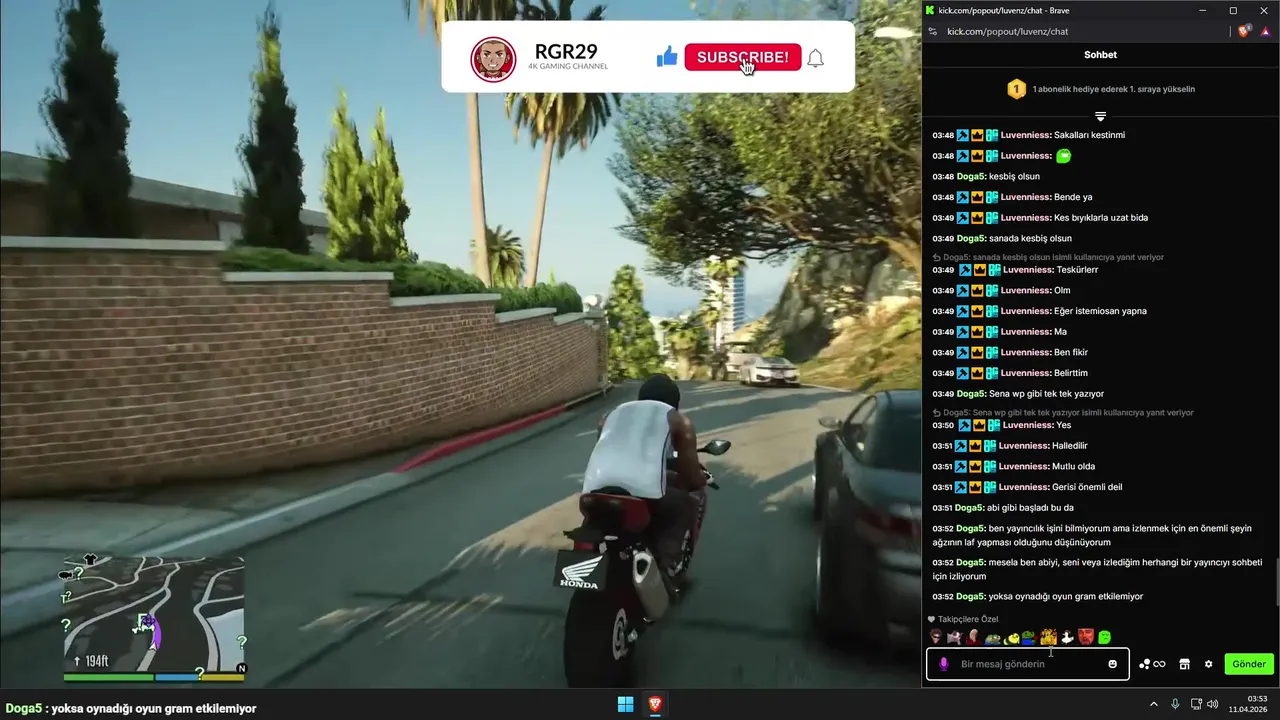Click message 'Teşkürlerr'
The height and width of the screenshot is (720, 1280).
point(1078,270)
